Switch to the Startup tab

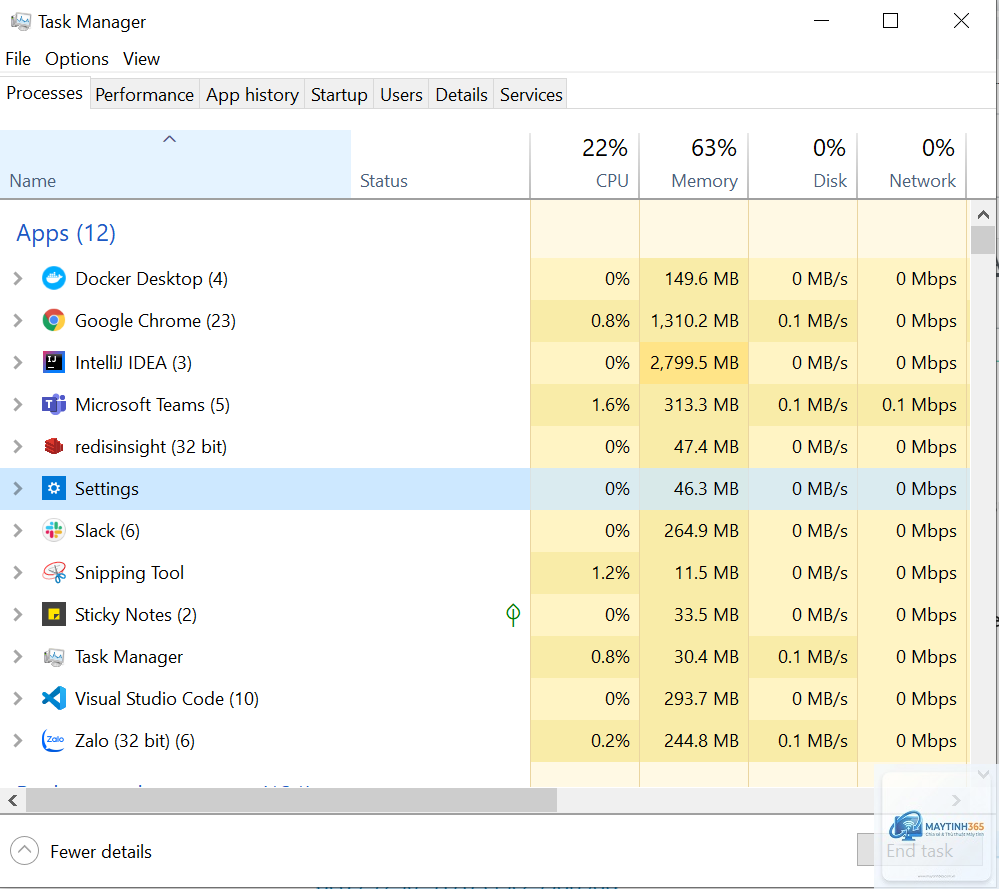pyautogui.click(x=339, y=94)
